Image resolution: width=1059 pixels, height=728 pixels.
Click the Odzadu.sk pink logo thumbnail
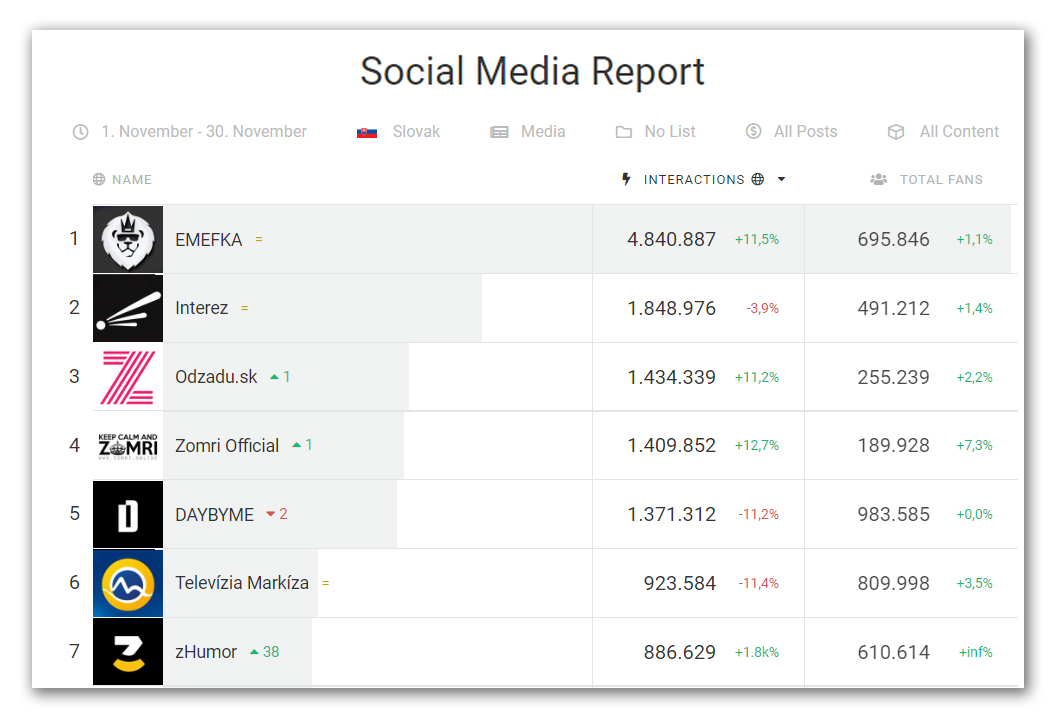(128, 377)
